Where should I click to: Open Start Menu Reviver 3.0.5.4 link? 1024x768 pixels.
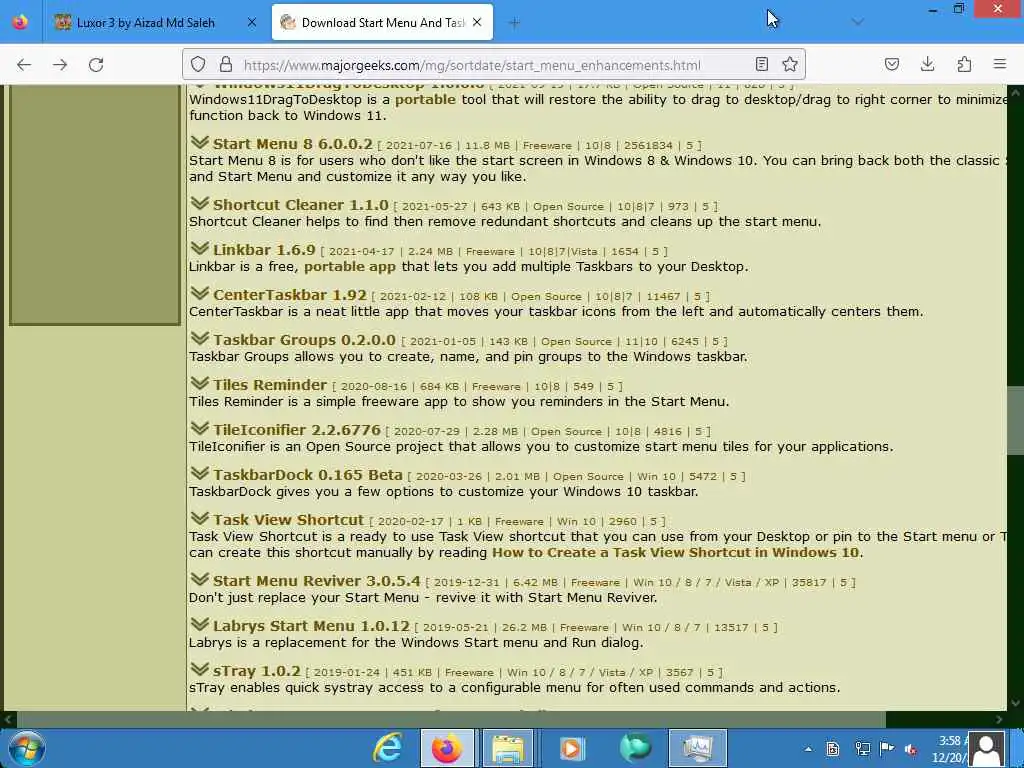tap(317, 581)
